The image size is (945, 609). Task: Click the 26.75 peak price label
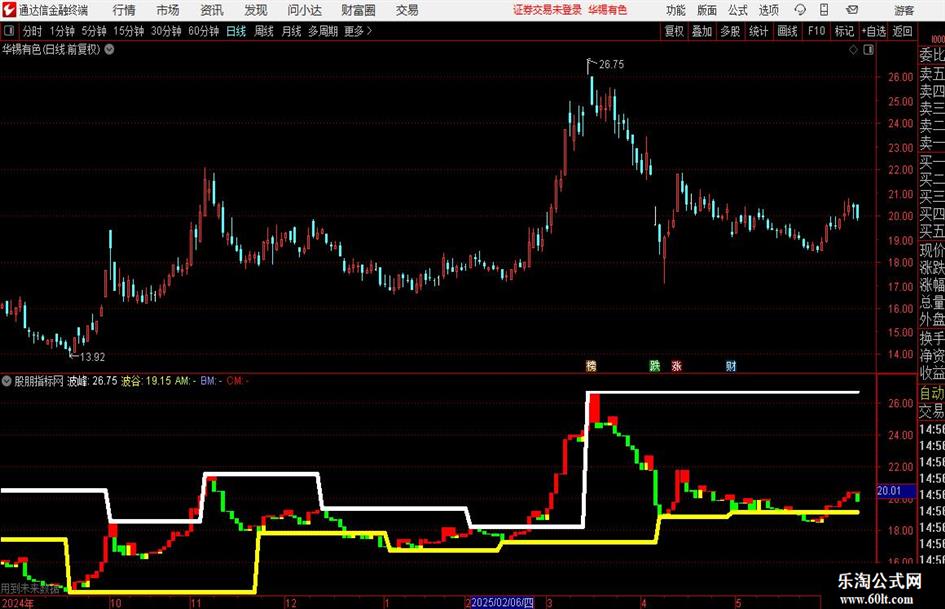coord(611,64)
